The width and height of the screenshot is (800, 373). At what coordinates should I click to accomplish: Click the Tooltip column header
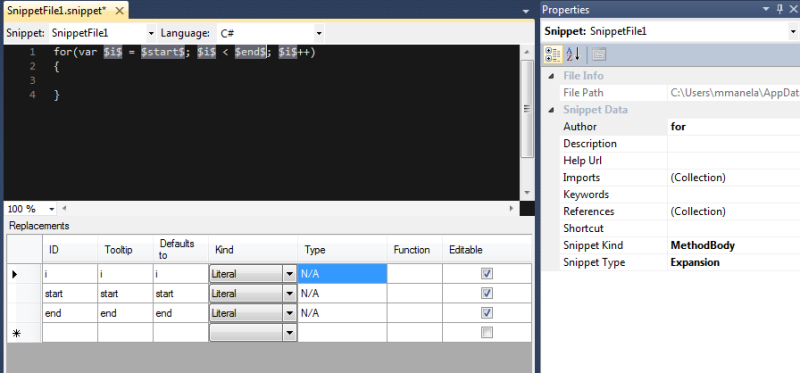click(125, 250)
